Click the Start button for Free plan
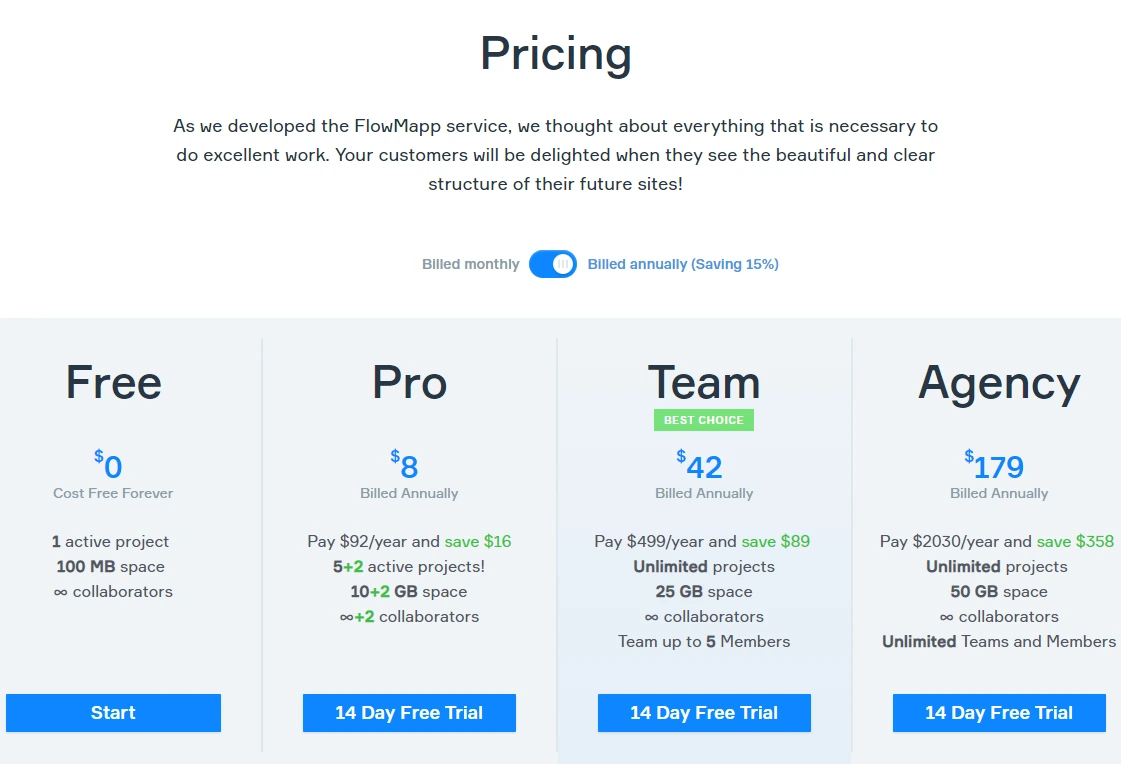1121x764 pixels. (113, 713)
